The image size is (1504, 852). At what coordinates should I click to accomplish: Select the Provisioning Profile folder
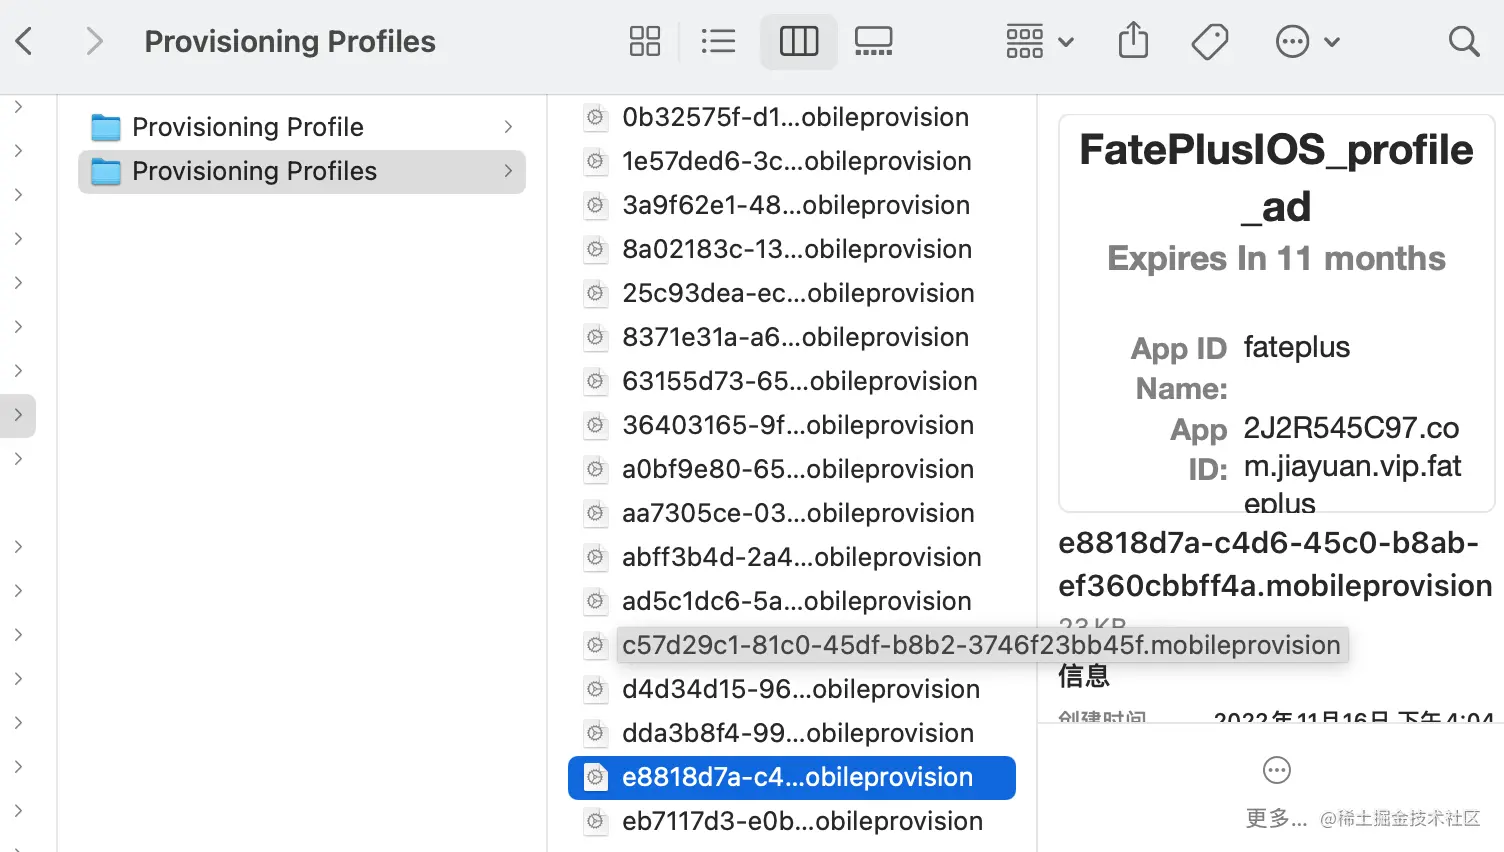pyautogui.click(x=248, y=127)
